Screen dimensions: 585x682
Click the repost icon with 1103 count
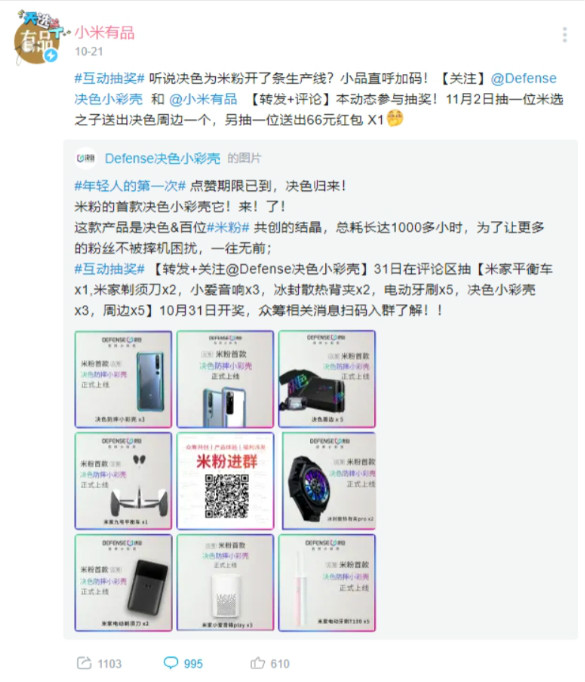click(84, 663)
